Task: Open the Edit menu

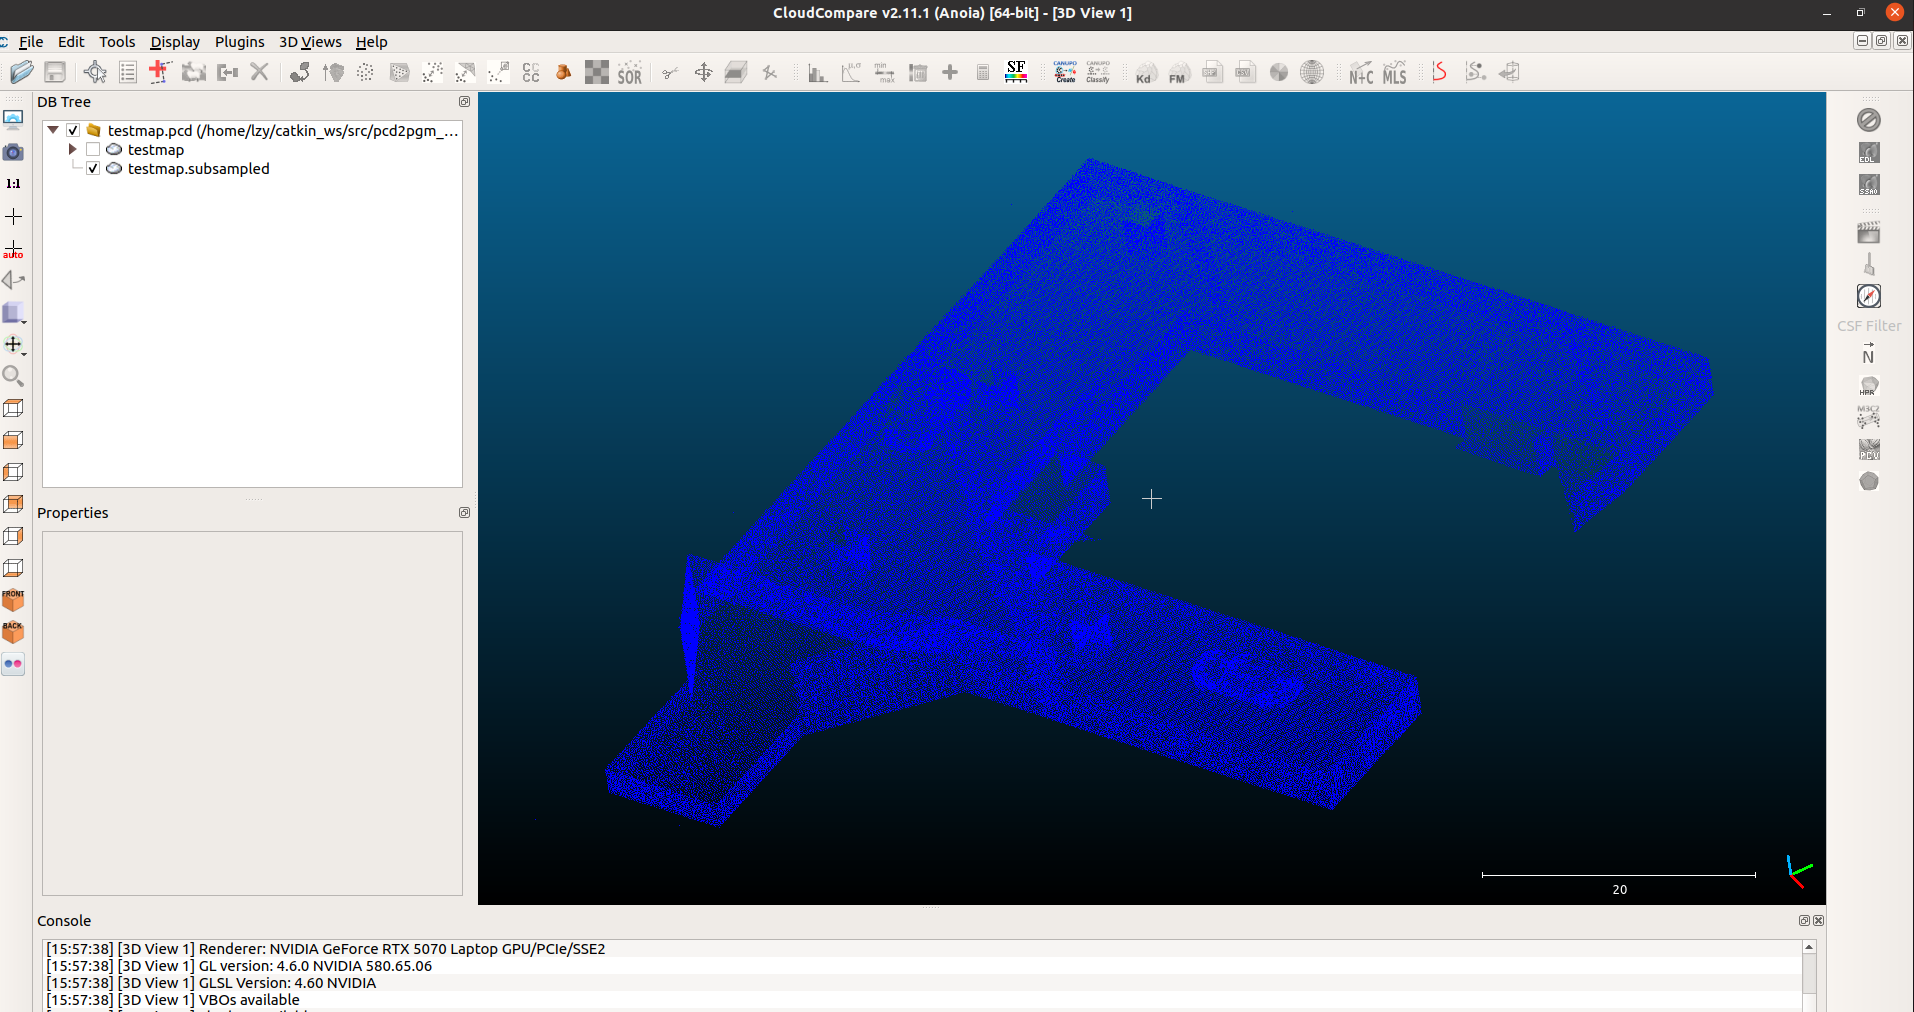Action: coord(71,42)
